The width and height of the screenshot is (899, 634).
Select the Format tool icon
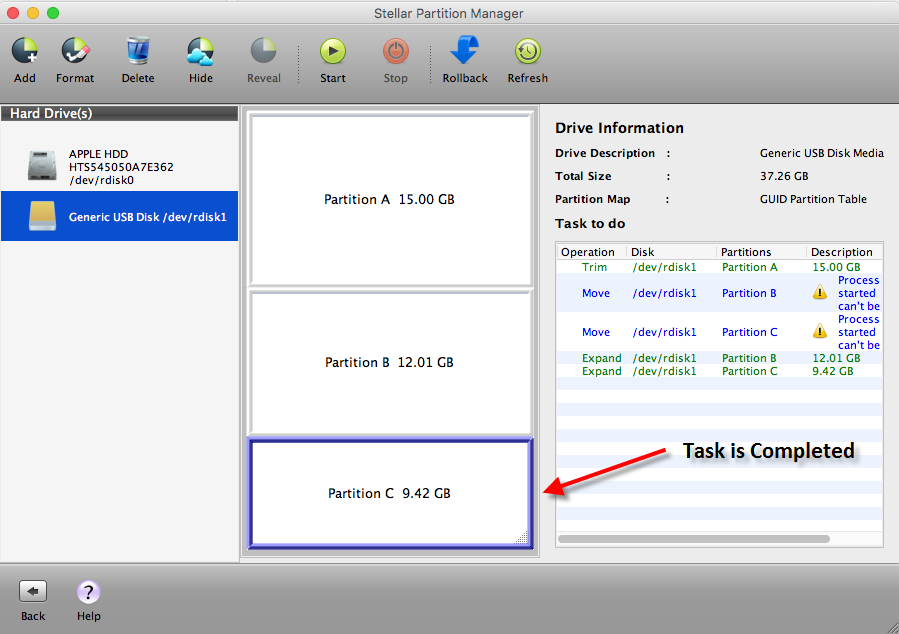tap(75, 52)
